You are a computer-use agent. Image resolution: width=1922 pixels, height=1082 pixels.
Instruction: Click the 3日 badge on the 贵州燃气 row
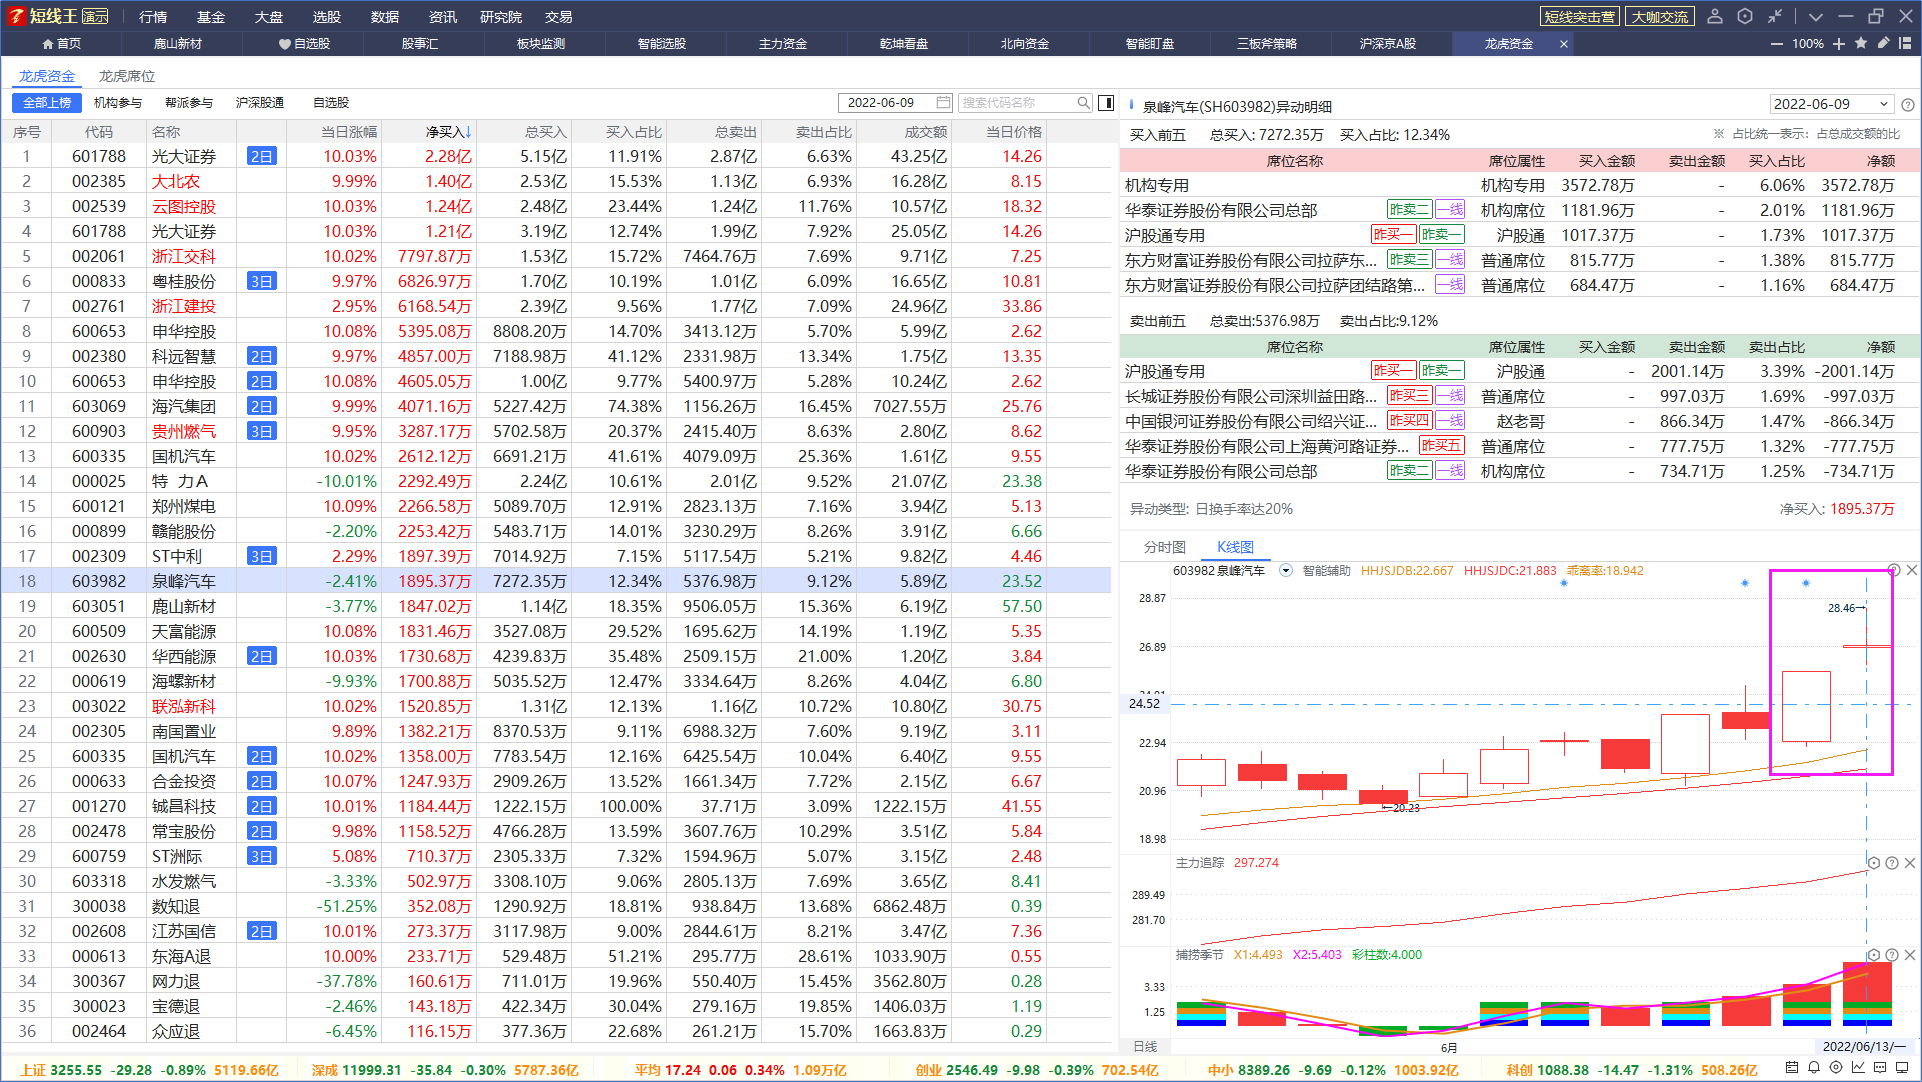[261, 431]
